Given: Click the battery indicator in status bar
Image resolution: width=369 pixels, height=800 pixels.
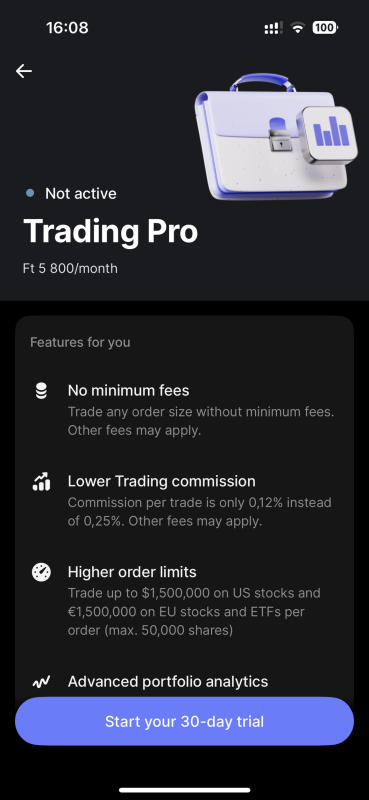Looking at the screenshot, I should click(x=325, y=28).
